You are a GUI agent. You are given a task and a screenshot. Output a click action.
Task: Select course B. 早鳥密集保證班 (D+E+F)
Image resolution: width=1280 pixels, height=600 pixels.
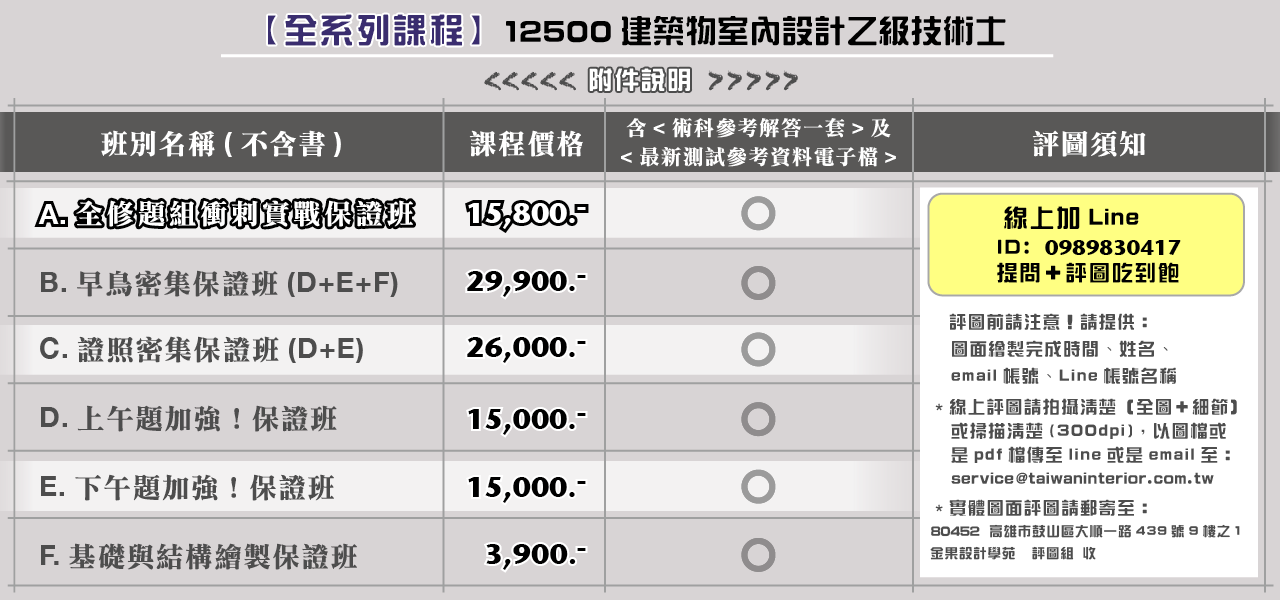tap(219, 284)
